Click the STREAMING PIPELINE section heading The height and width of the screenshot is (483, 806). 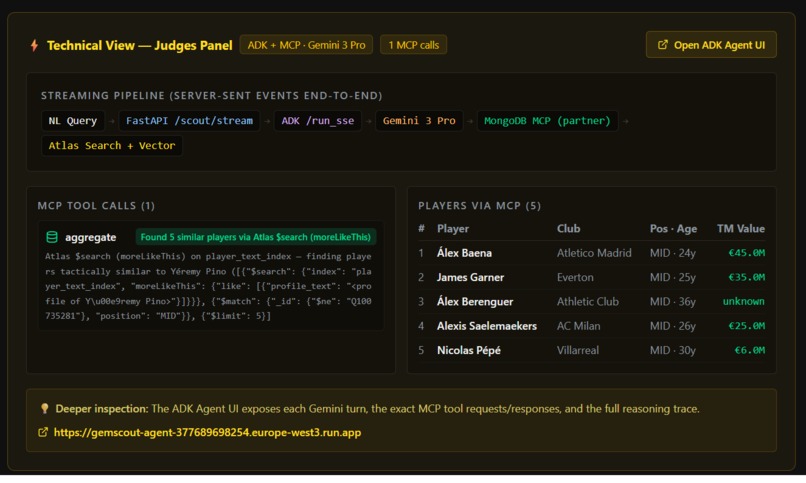[x=212, y=96]
